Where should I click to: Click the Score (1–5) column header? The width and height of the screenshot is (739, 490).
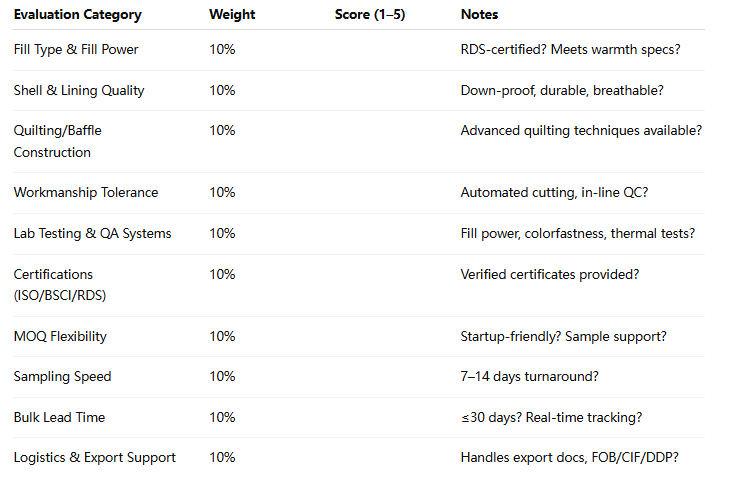coord(370,15)
